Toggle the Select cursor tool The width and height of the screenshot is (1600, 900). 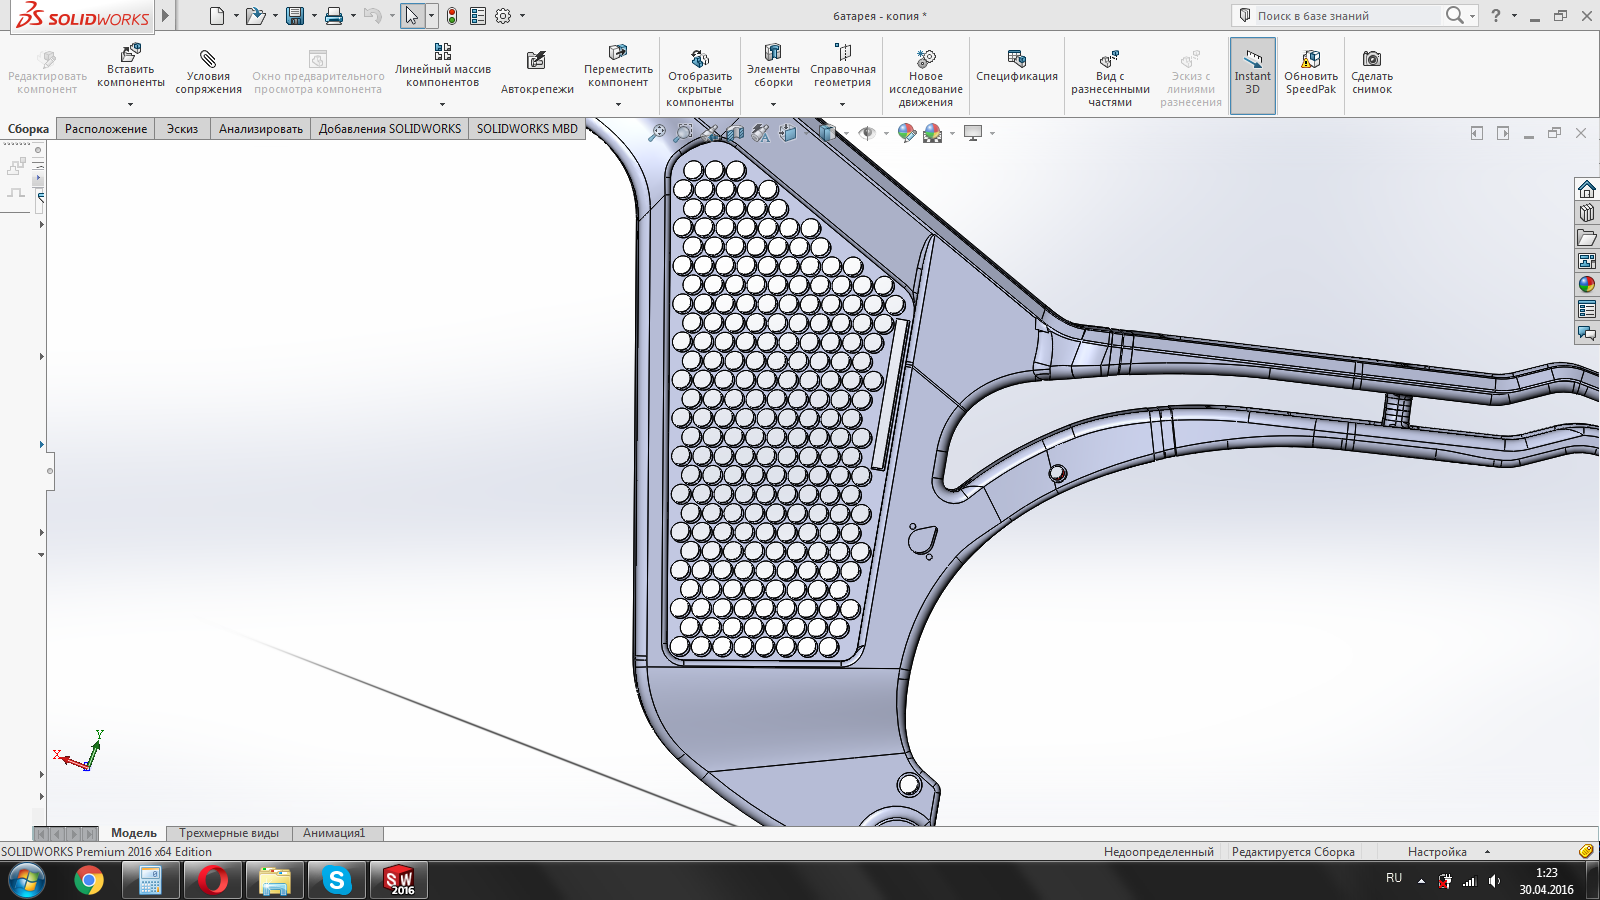[x=411, y=16]
